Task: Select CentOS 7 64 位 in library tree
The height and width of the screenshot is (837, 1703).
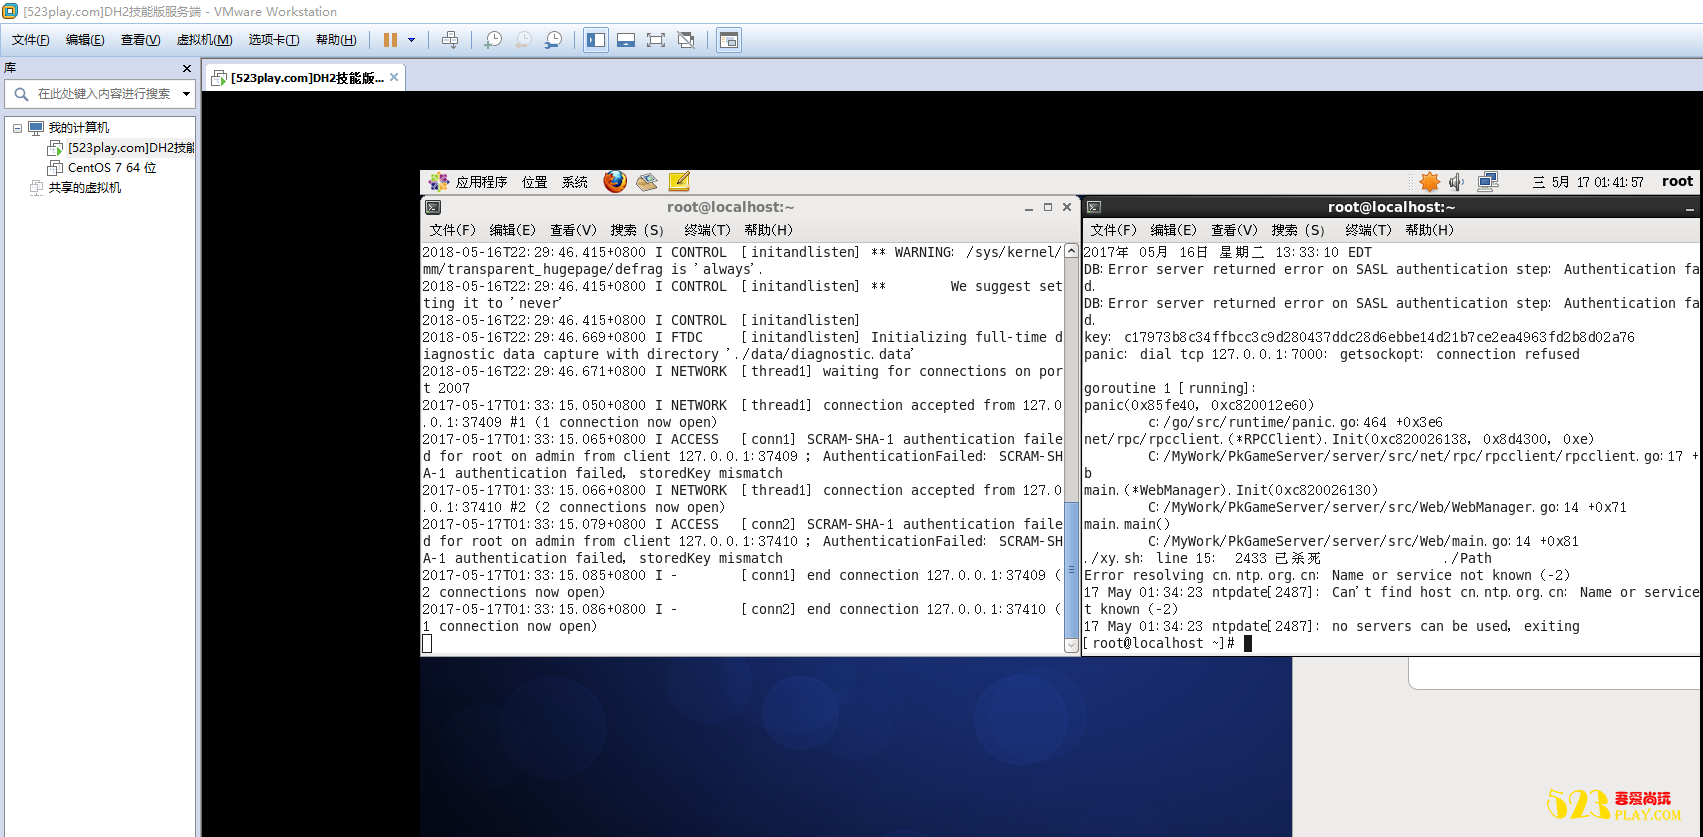Action: (x=112, y=168)
